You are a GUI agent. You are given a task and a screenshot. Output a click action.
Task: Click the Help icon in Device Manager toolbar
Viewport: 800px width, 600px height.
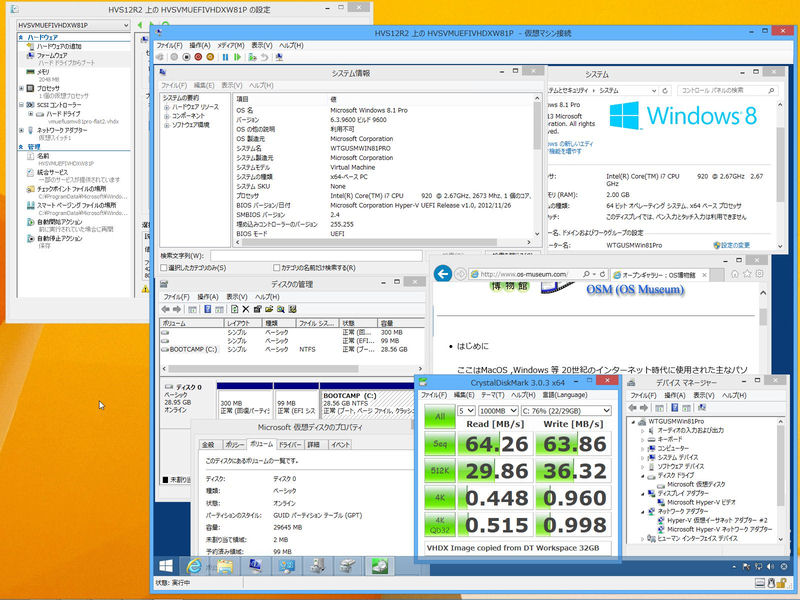[674, 408]
